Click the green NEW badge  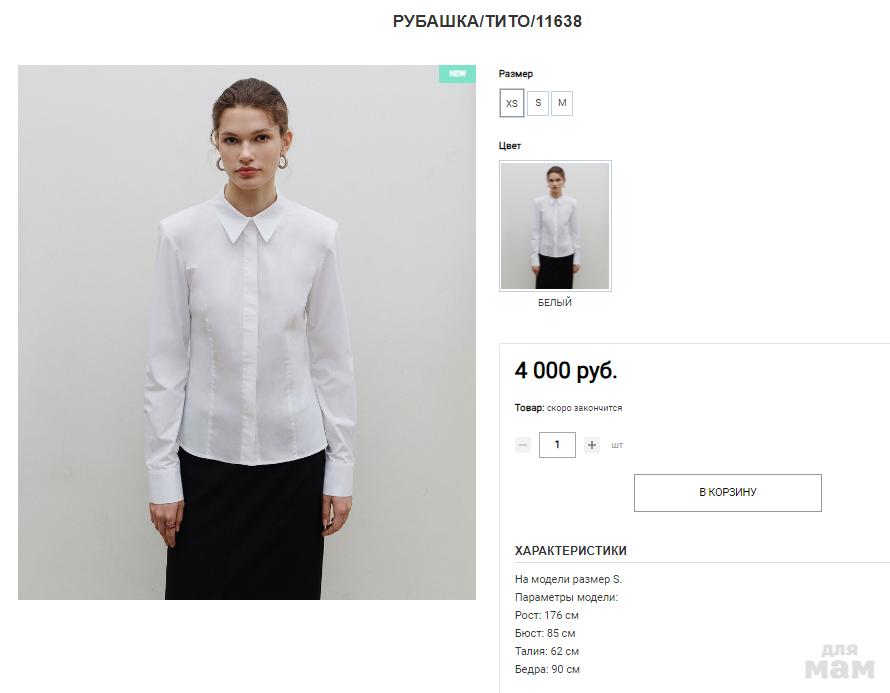457,74
